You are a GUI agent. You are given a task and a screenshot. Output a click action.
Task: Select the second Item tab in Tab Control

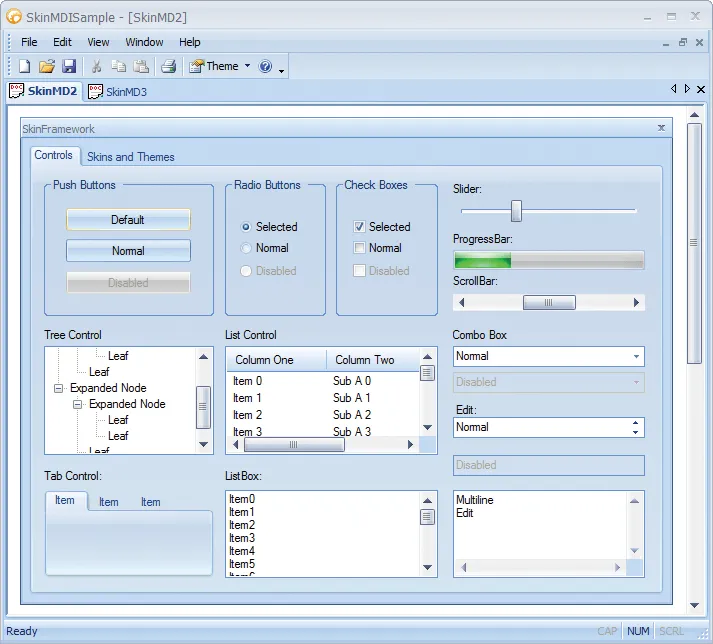pyautogui.click(x=108, y=502)
